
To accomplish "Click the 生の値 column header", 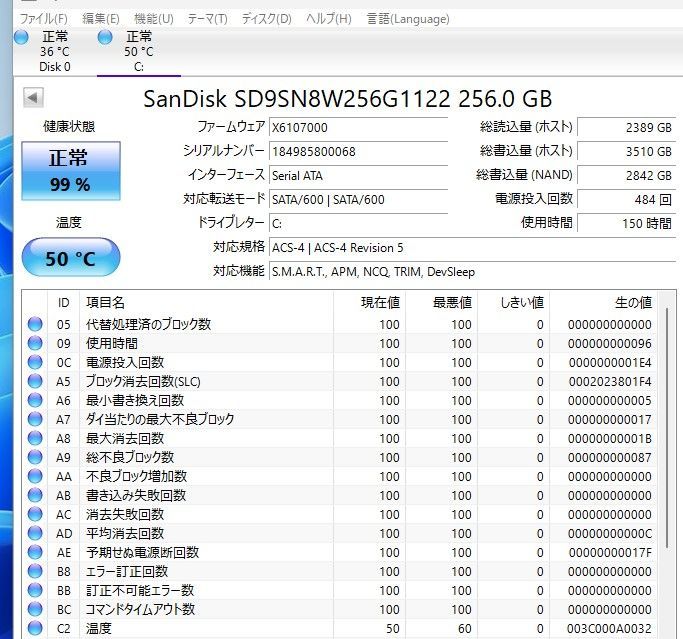I will 604,302.
